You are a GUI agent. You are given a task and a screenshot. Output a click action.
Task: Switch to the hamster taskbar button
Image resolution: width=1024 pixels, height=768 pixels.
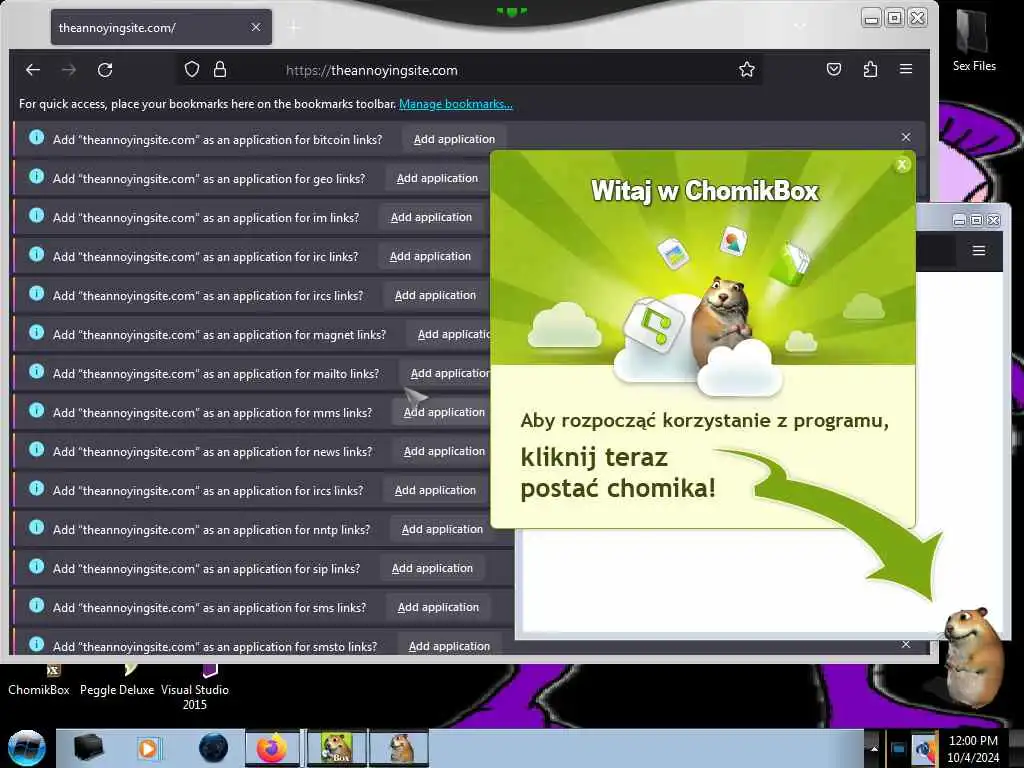click(400, 748)
